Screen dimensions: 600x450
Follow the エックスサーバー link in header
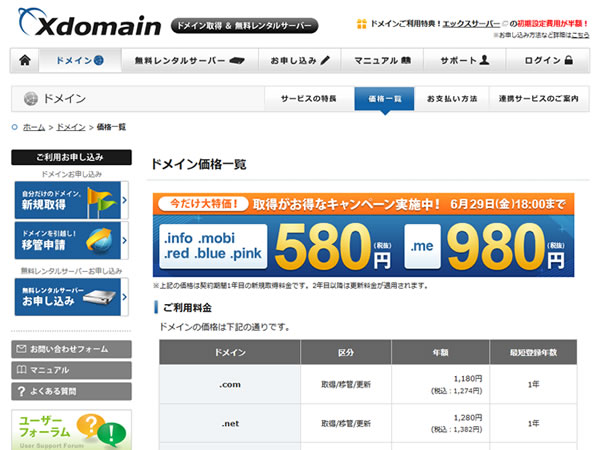tap(471, 24)
